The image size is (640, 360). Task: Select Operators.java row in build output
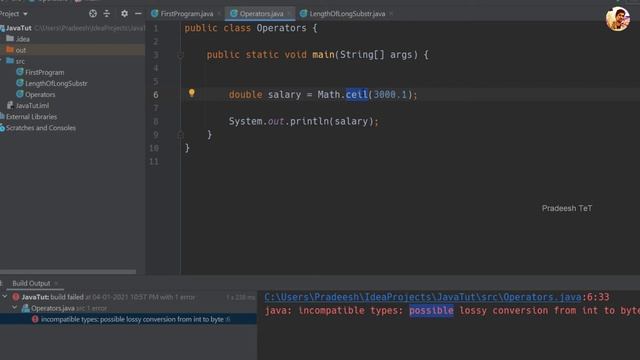[x=129, y=308]
